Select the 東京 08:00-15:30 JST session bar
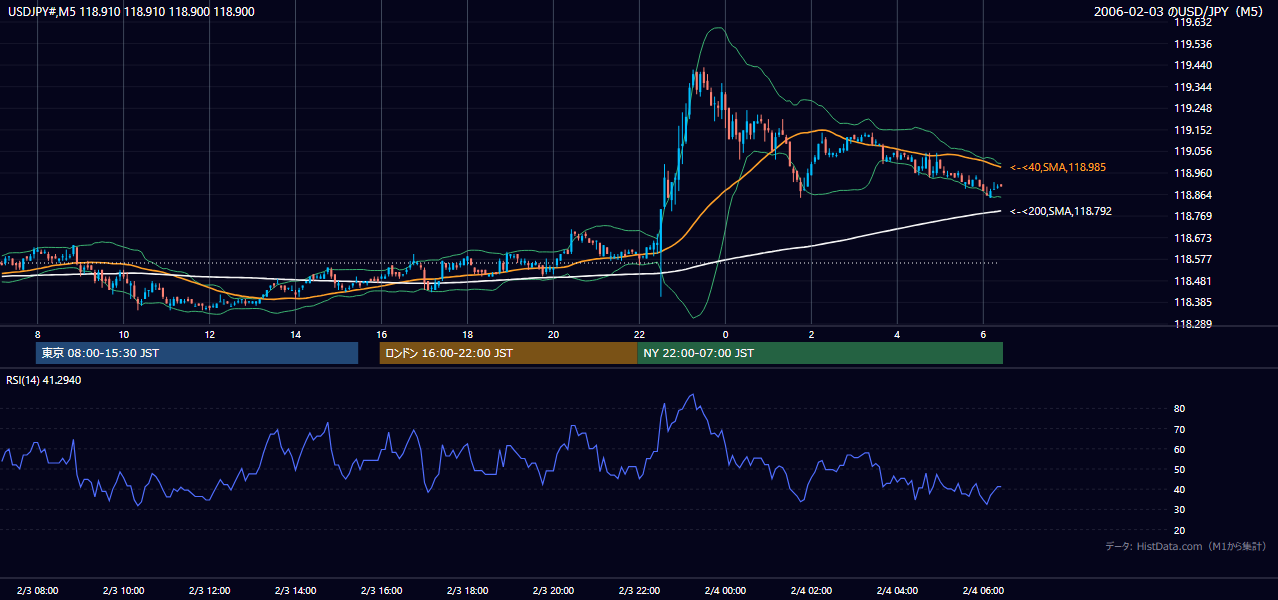 (197, 353)
